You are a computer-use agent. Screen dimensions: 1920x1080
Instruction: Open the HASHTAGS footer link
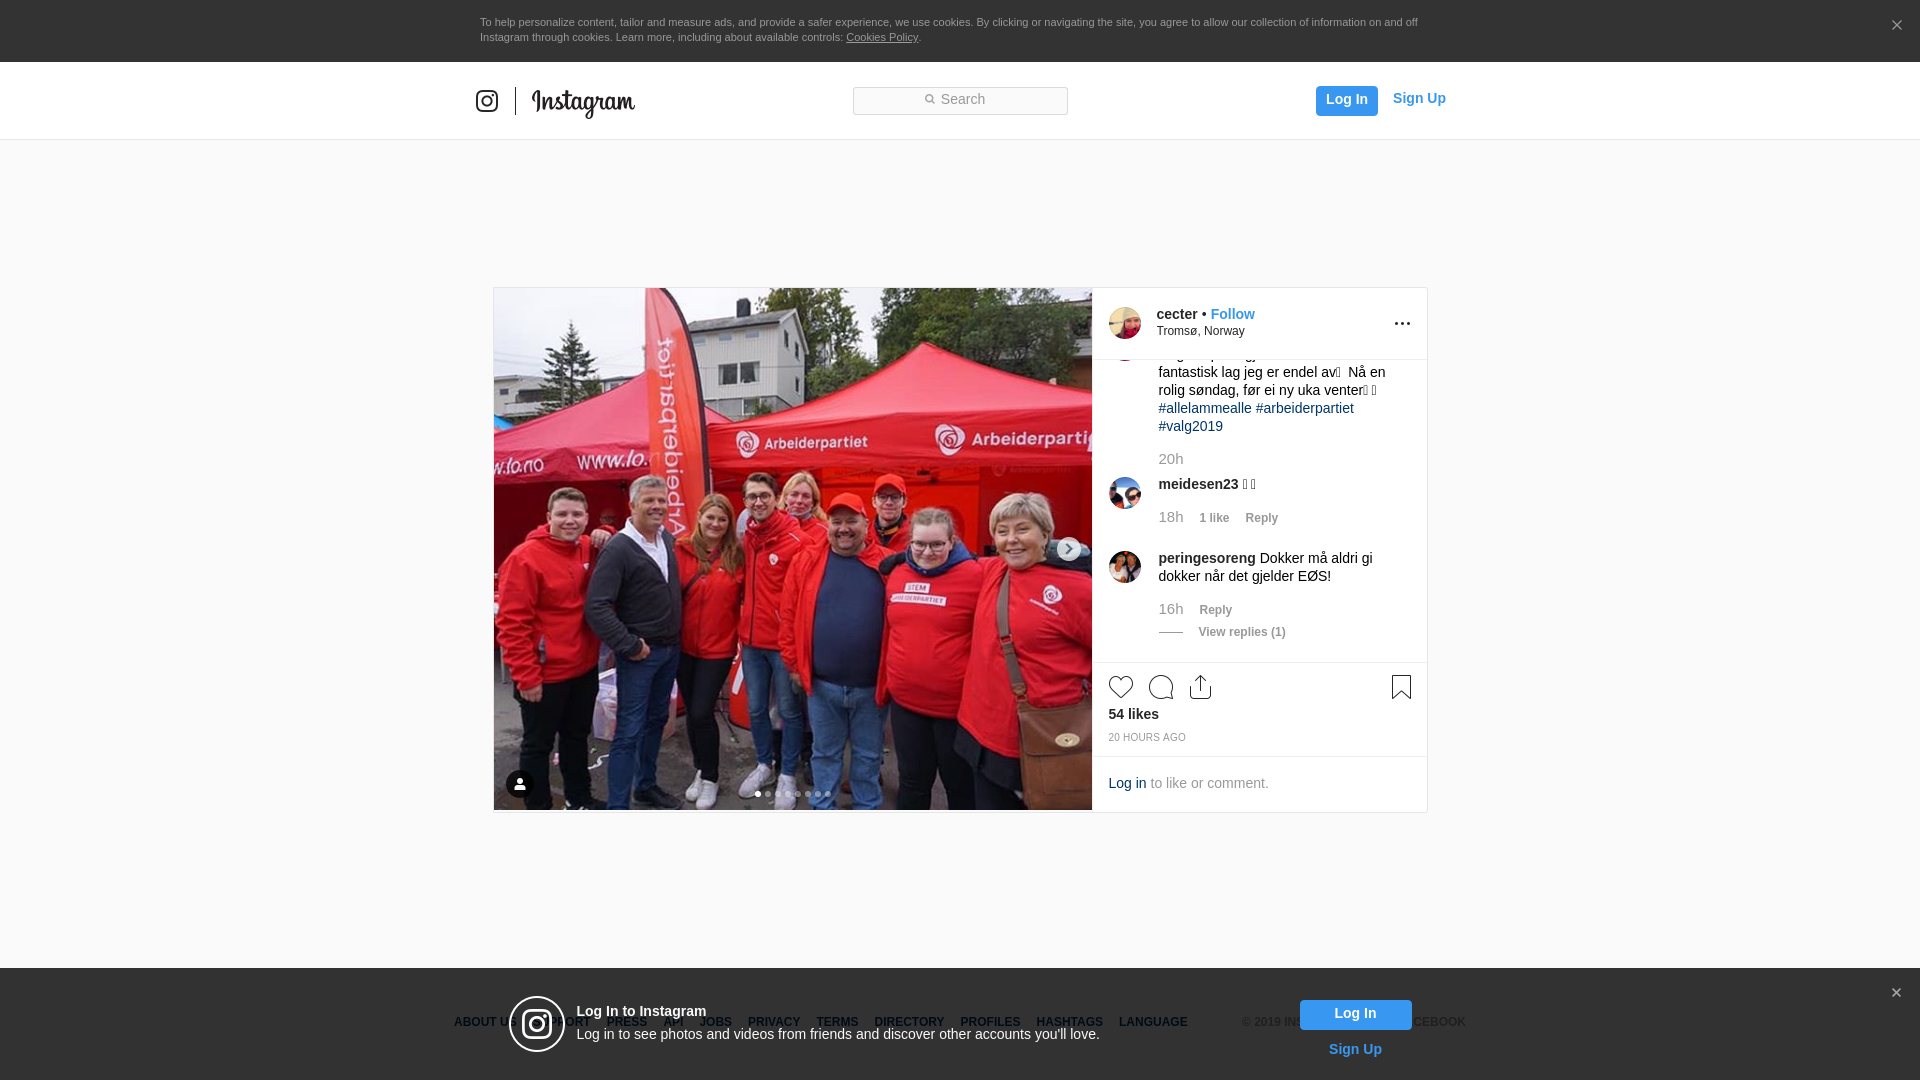pyautogui.click(x=1069, y=1022)
